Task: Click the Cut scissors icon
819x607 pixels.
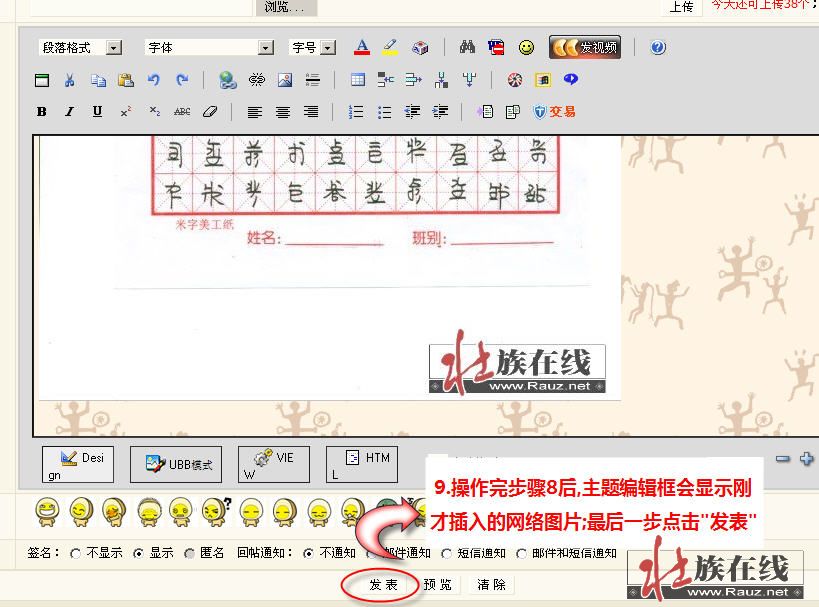Action: point(70,80)
